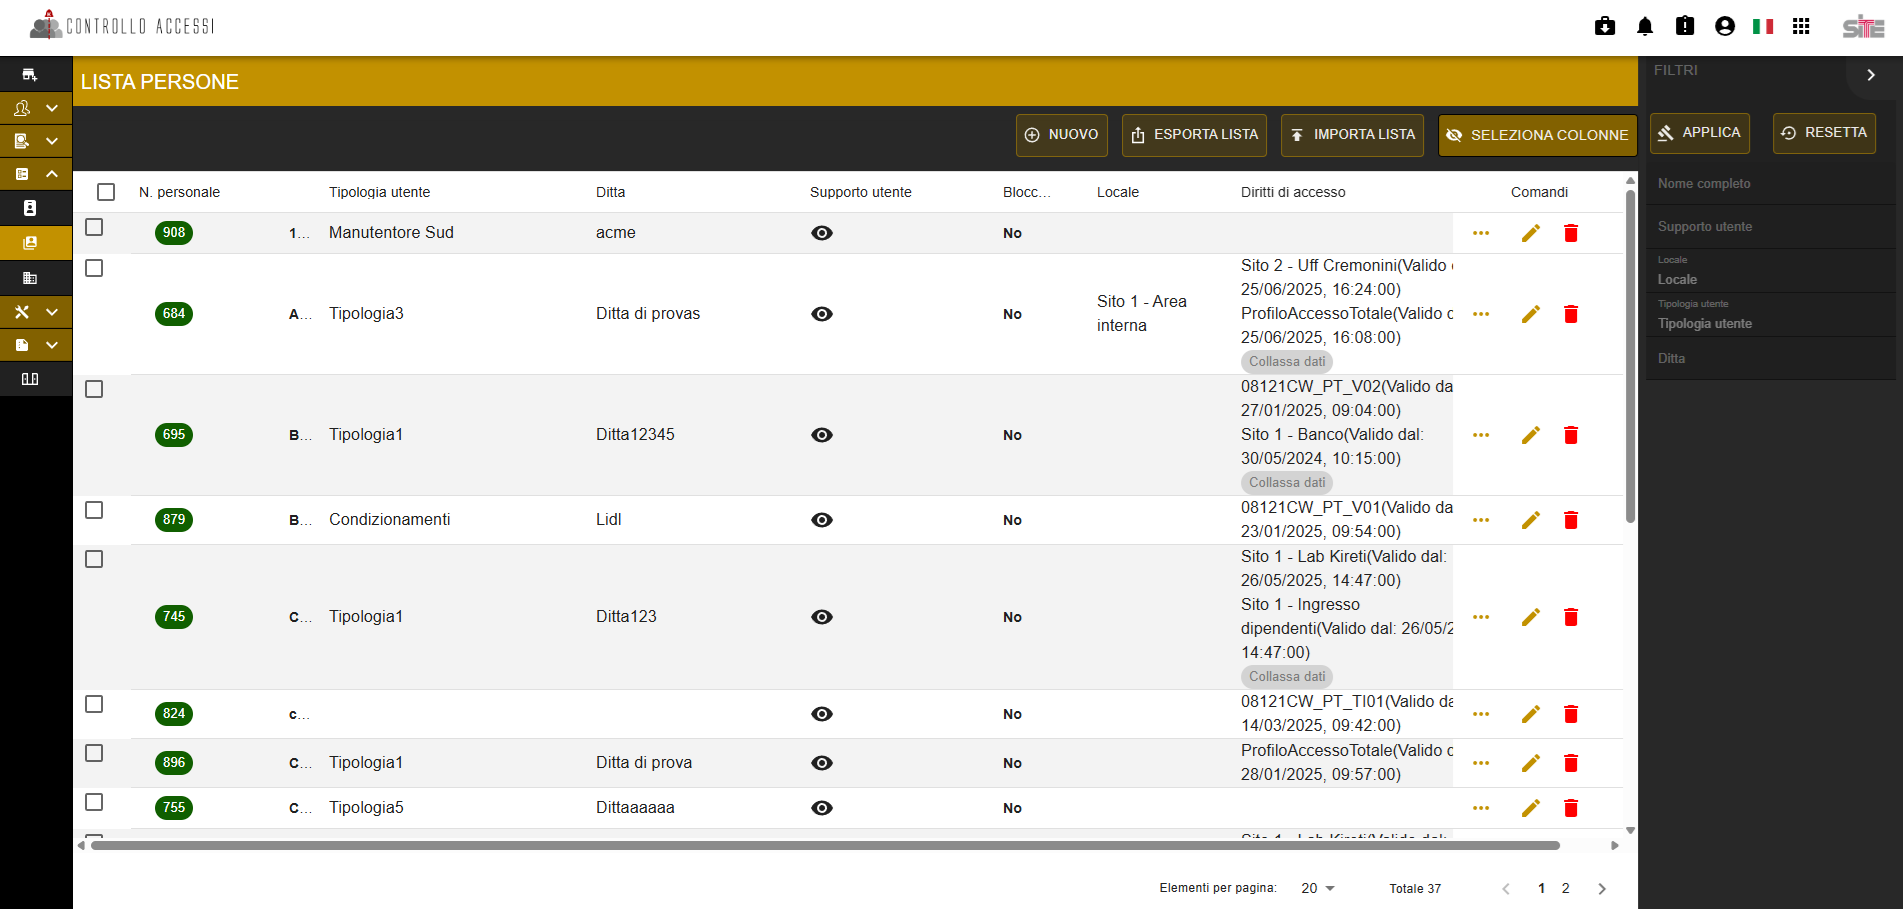Viewport: 1904px width, 909px height.
Task: Open more options for person 695
Action: 1481,435
